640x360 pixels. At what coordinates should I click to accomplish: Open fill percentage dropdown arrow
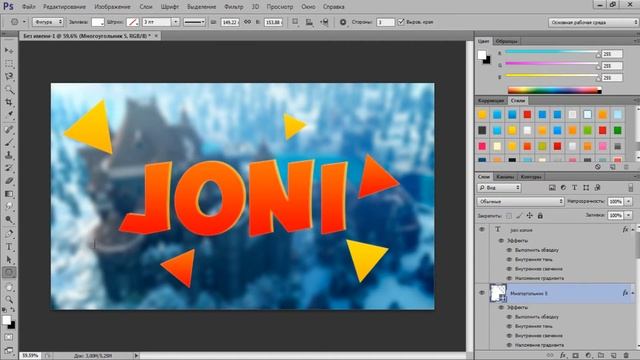tap(629, 216)
